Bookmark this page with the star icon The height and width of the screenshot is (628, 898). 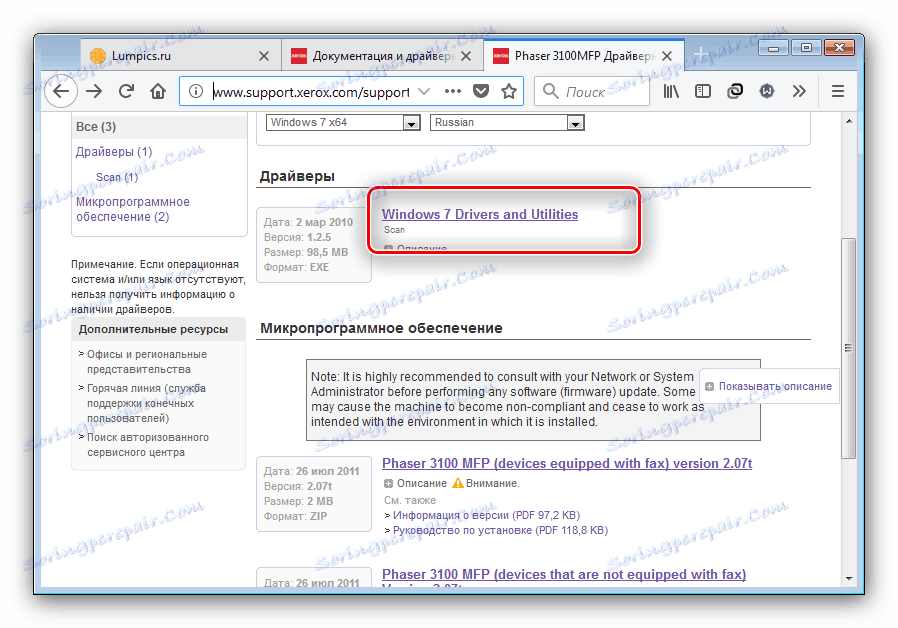coord(509,91)
